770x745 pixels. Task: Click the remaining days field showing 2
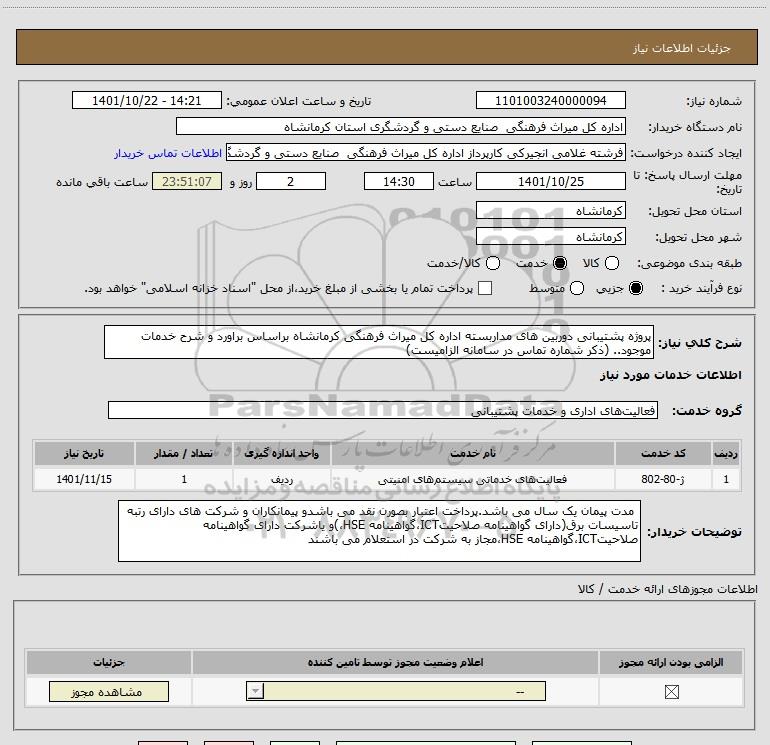[291, 181]
